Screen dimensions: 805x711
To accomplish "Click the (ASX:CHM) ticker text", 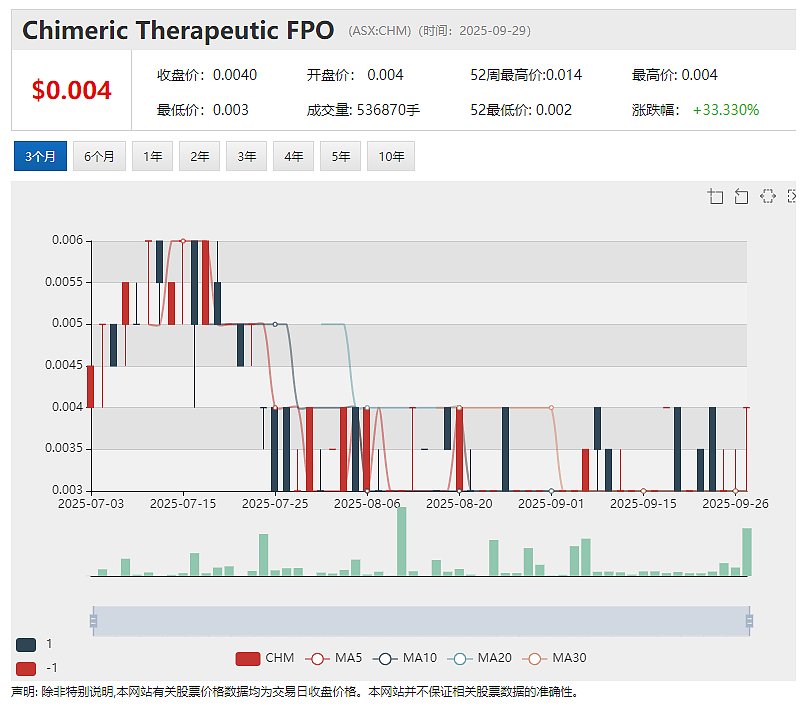I will tap(380, 31).
